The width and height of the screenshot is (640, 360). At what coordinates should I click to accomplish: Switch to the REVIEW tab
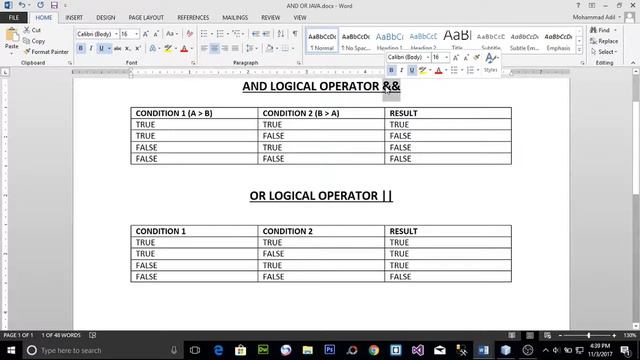tap(271, 18)
